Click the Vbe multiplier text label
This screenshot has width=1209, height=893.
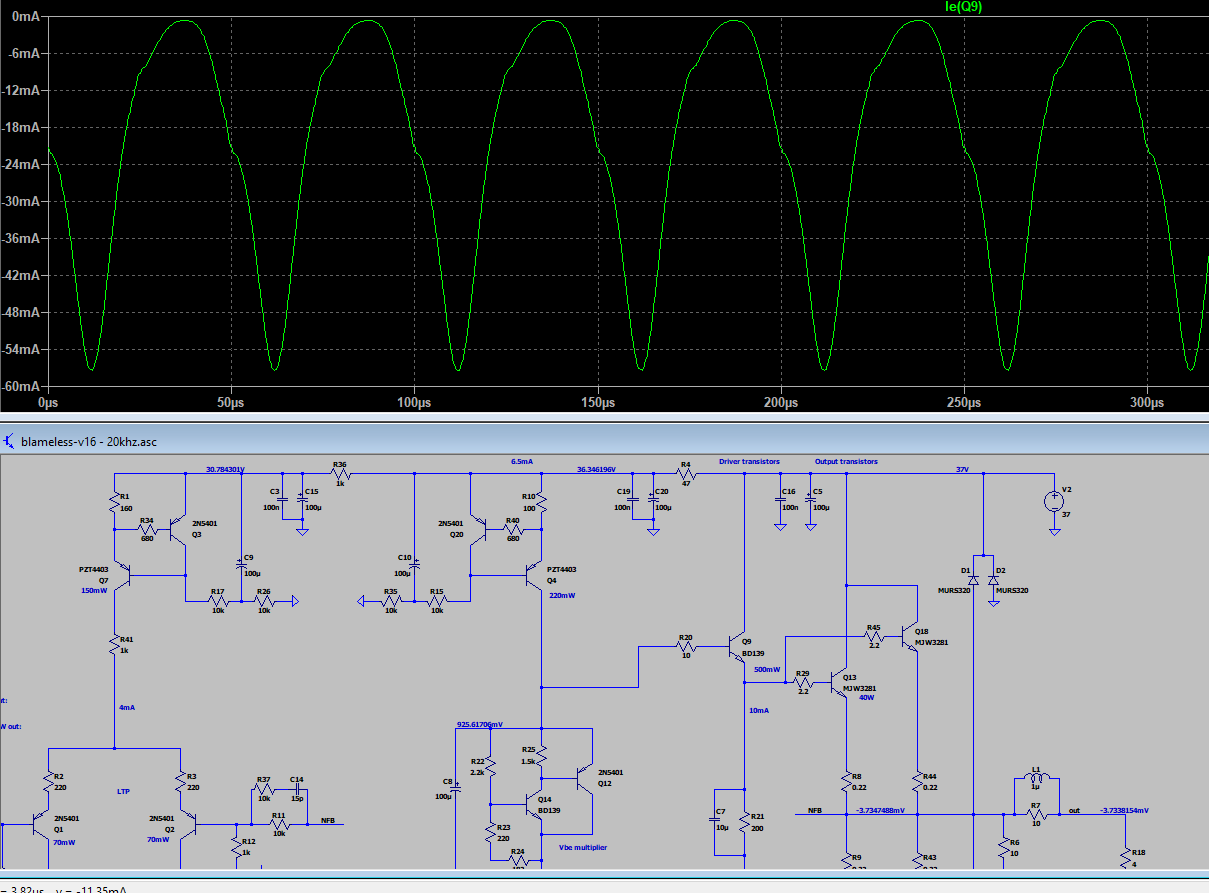pos(583,847)
